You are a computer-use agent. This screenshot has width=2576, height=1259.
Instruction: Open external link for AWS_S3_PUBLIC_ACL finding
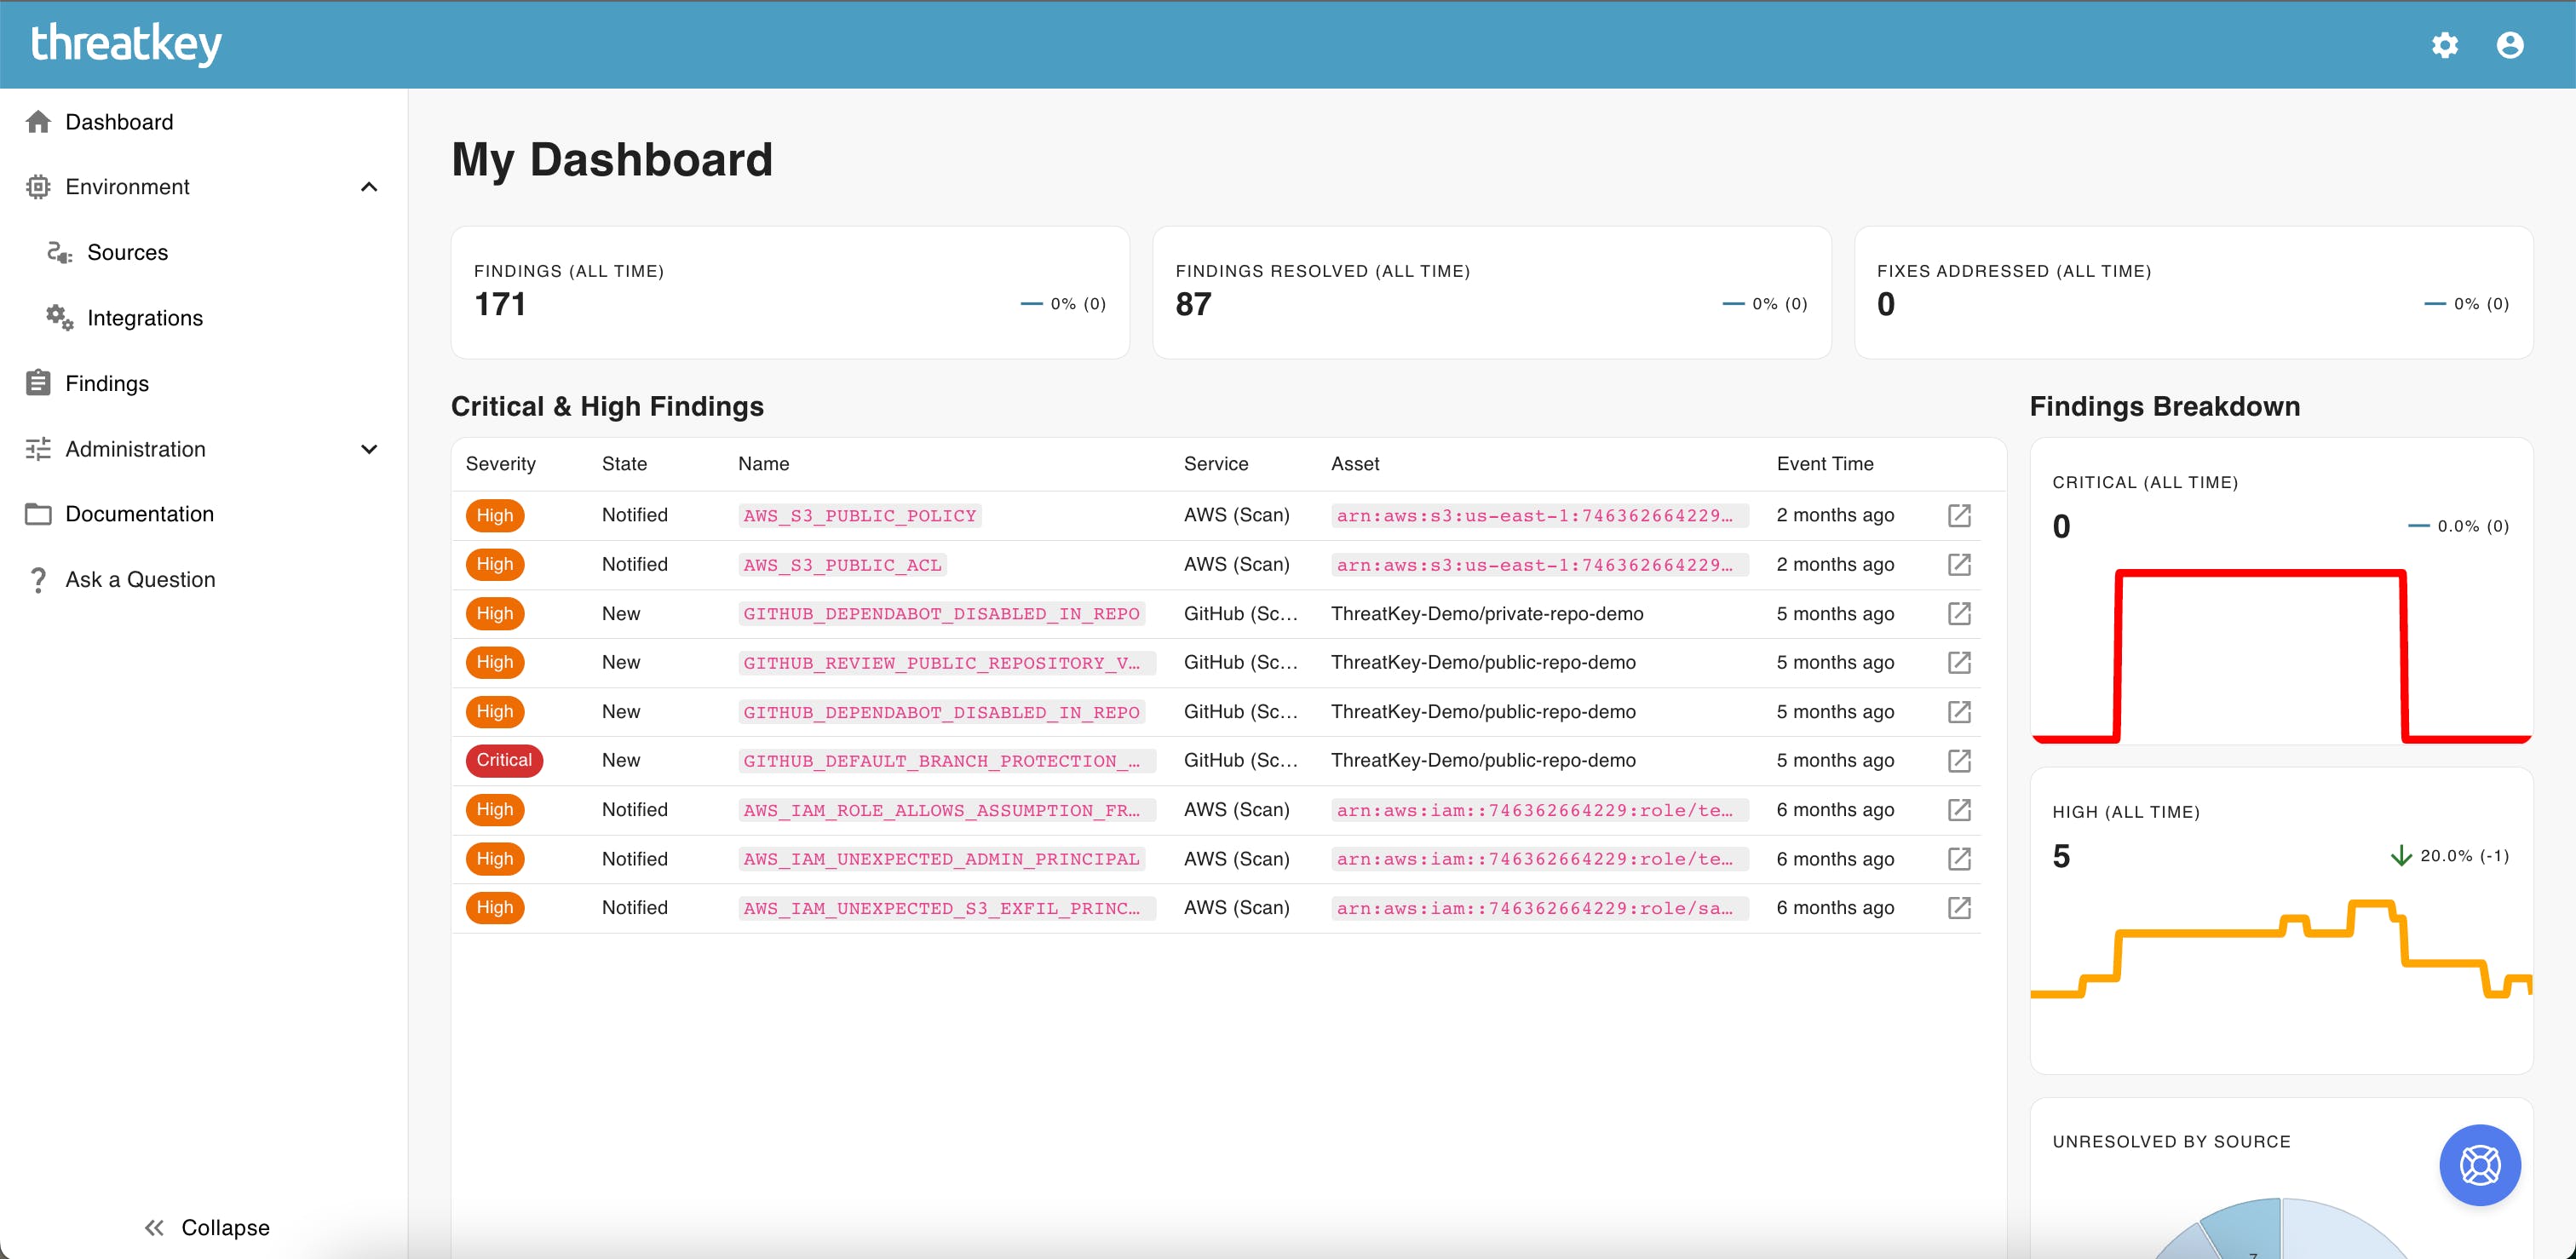1959,564
